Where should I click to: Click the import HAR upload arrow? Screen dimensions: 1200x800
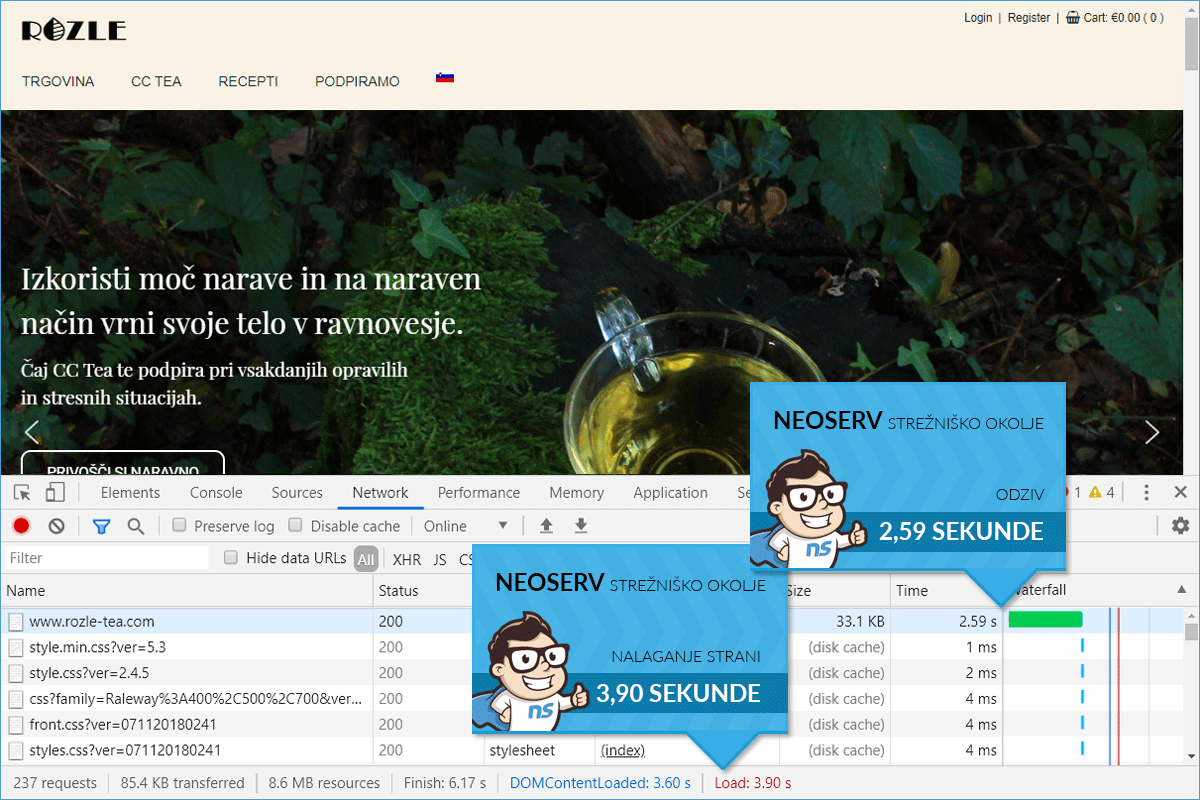[546, 526]
